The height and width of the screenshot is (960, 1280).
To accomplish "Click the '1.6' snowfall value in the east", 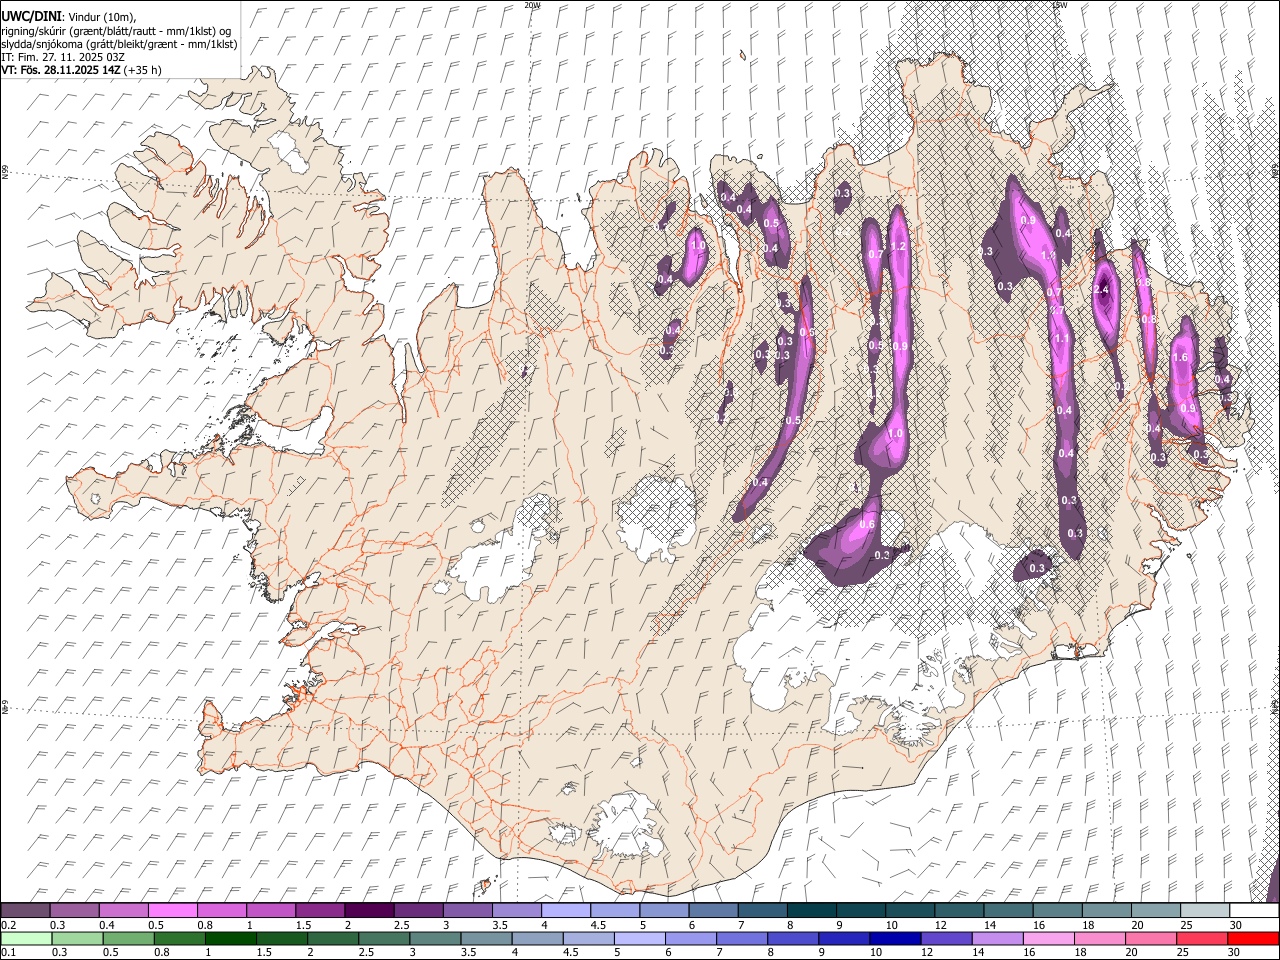I will 1180,358.
